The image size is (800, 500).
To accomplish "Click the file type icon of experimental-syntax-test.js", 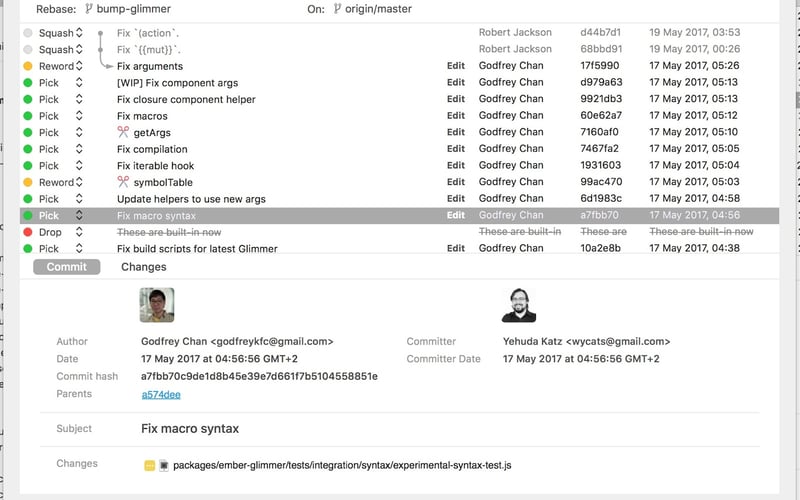I will pos(164,465).
